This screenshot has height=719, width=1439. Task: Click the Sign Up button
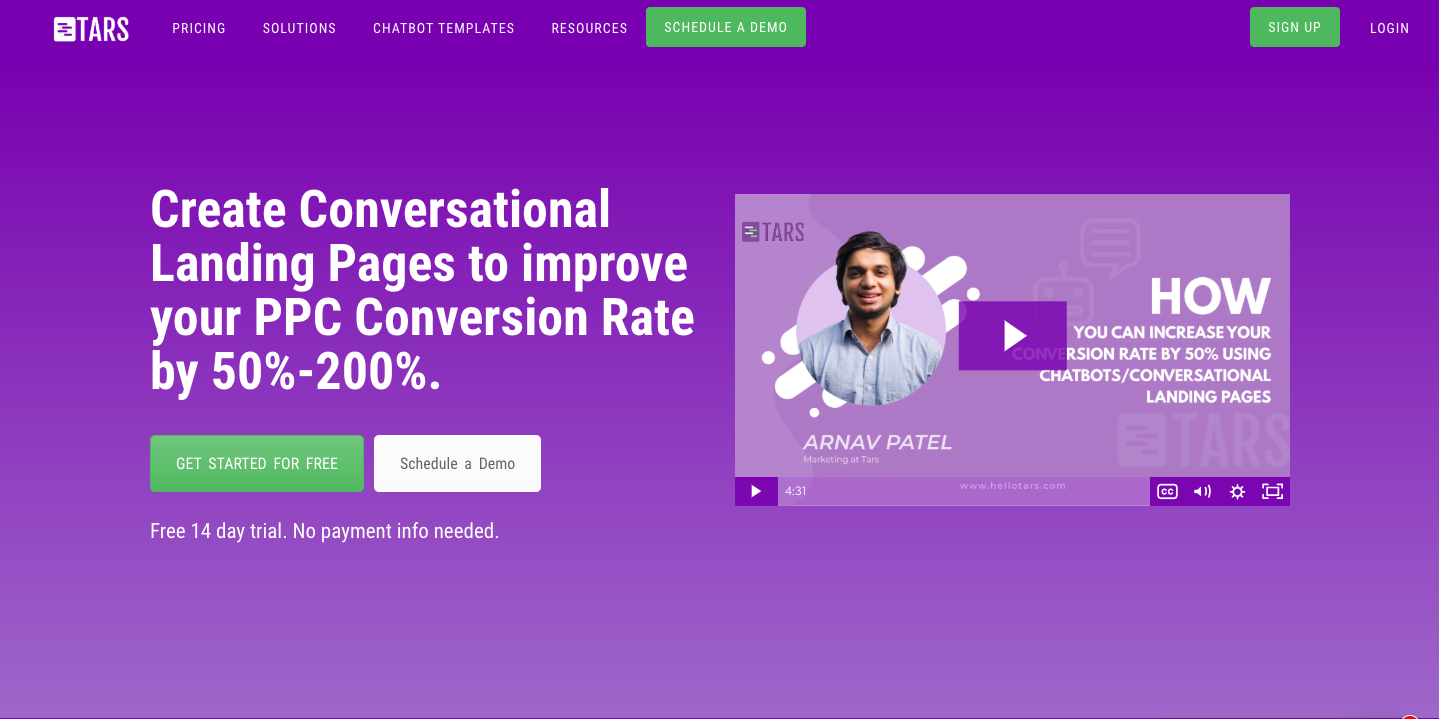(1295, 27)
